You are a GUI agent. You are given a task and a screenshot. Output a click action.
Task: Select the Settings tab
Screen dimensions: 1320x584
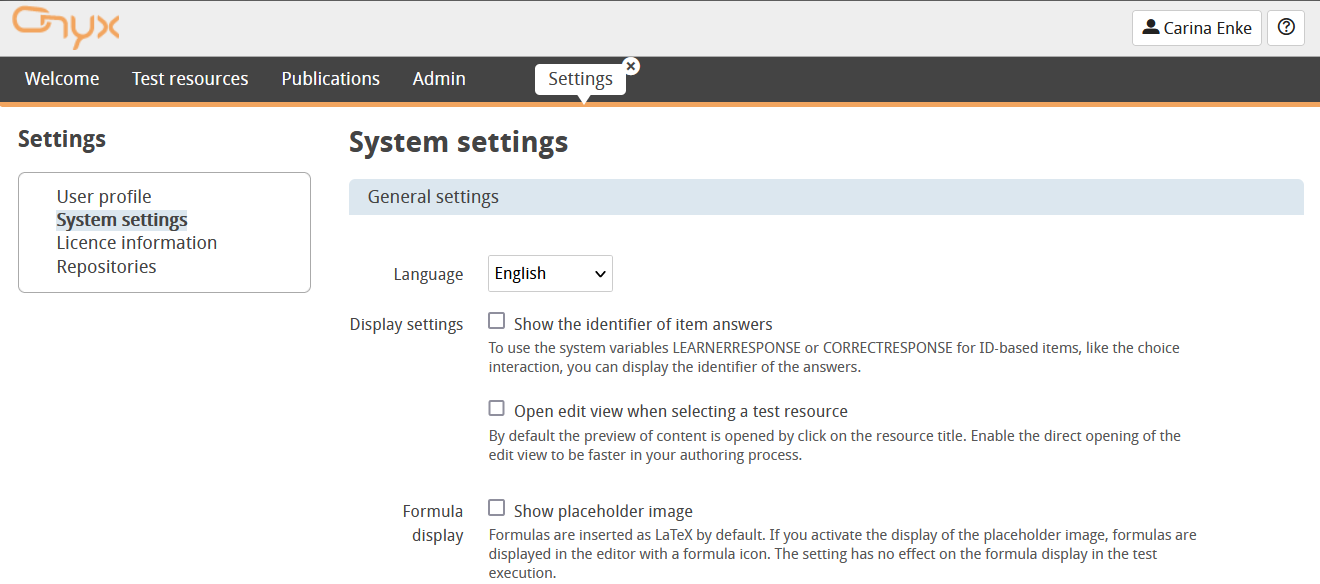580,80
